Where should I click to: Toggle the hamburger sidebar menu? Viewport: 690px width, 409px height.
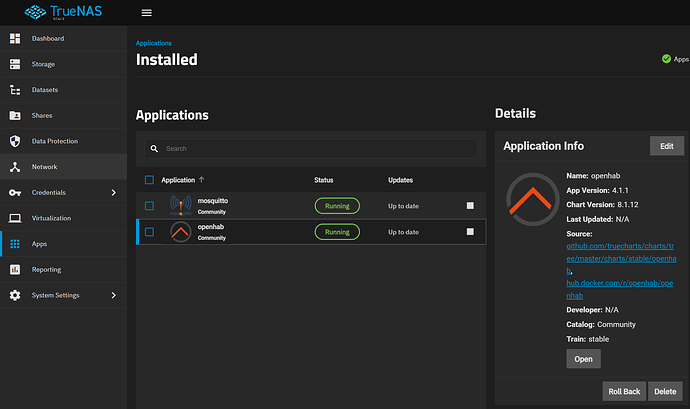point(147,13)
